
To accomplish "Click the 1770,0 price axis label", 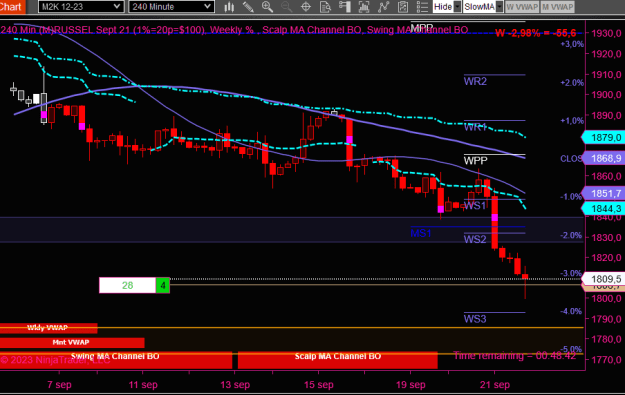I will 606,360.
